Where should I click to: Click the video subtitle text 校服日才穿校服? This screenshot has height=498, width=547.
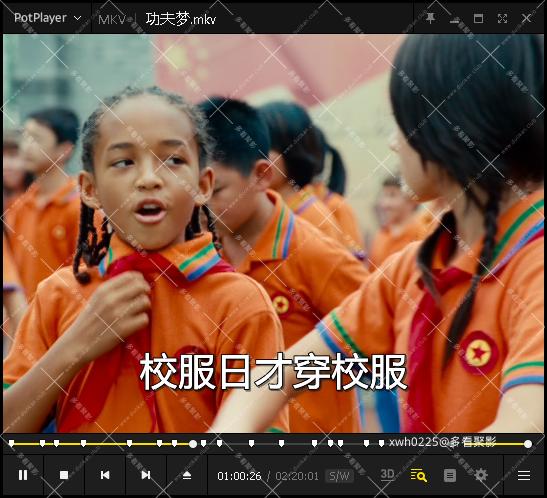pos(273,371)
